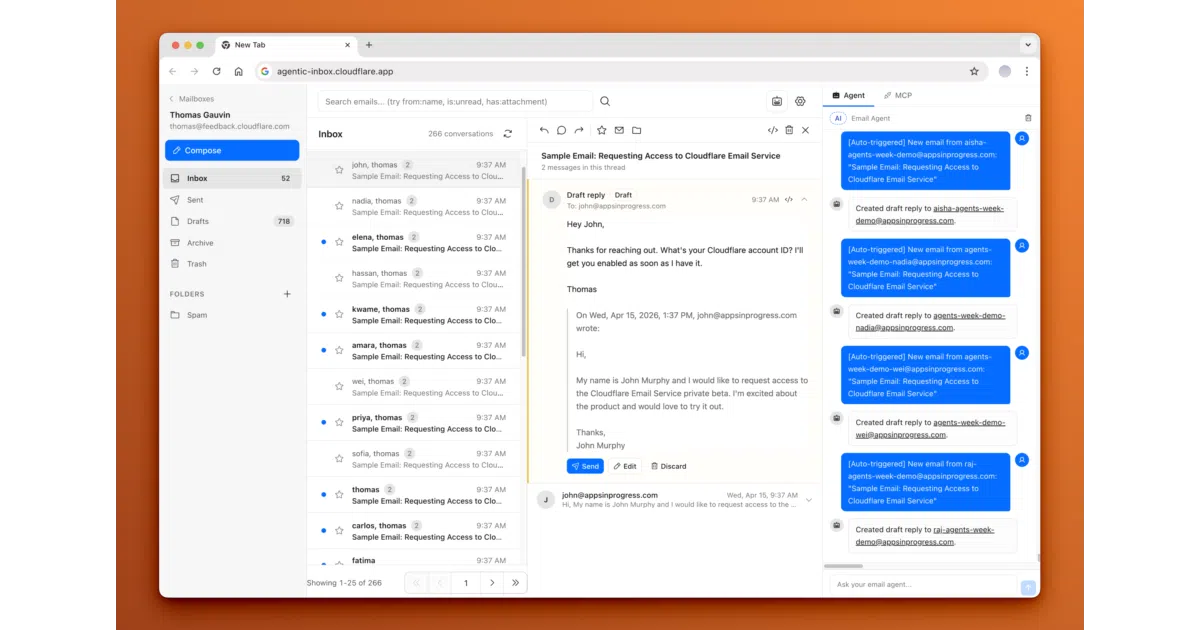Viewport: 1200px width, 630px height.
Task: Open a new browser tab with plus
Action: pos(369,45)
